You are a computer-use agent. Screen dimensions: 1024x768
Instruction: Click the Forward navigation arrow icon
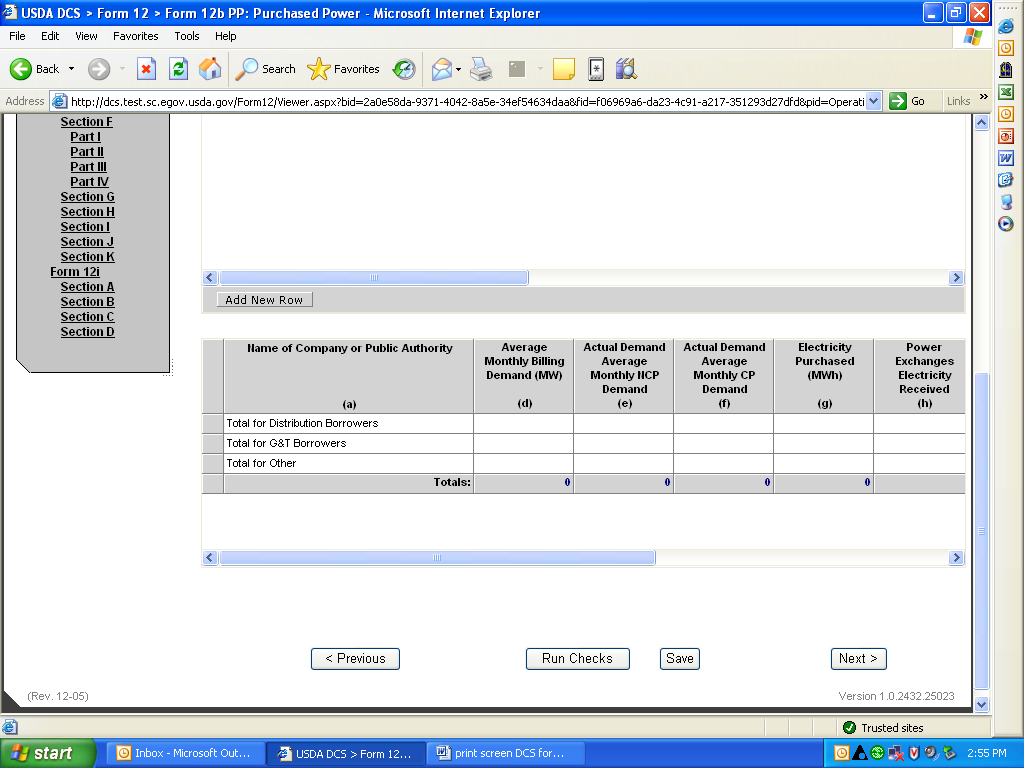click(x=99, y=69)
